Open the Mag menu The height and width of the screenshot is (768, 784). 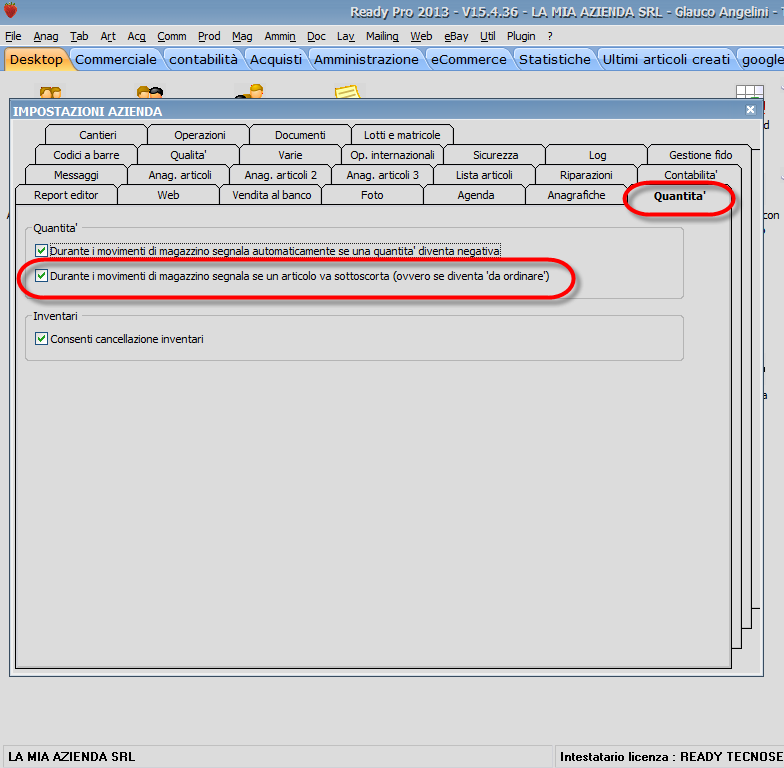242,36
